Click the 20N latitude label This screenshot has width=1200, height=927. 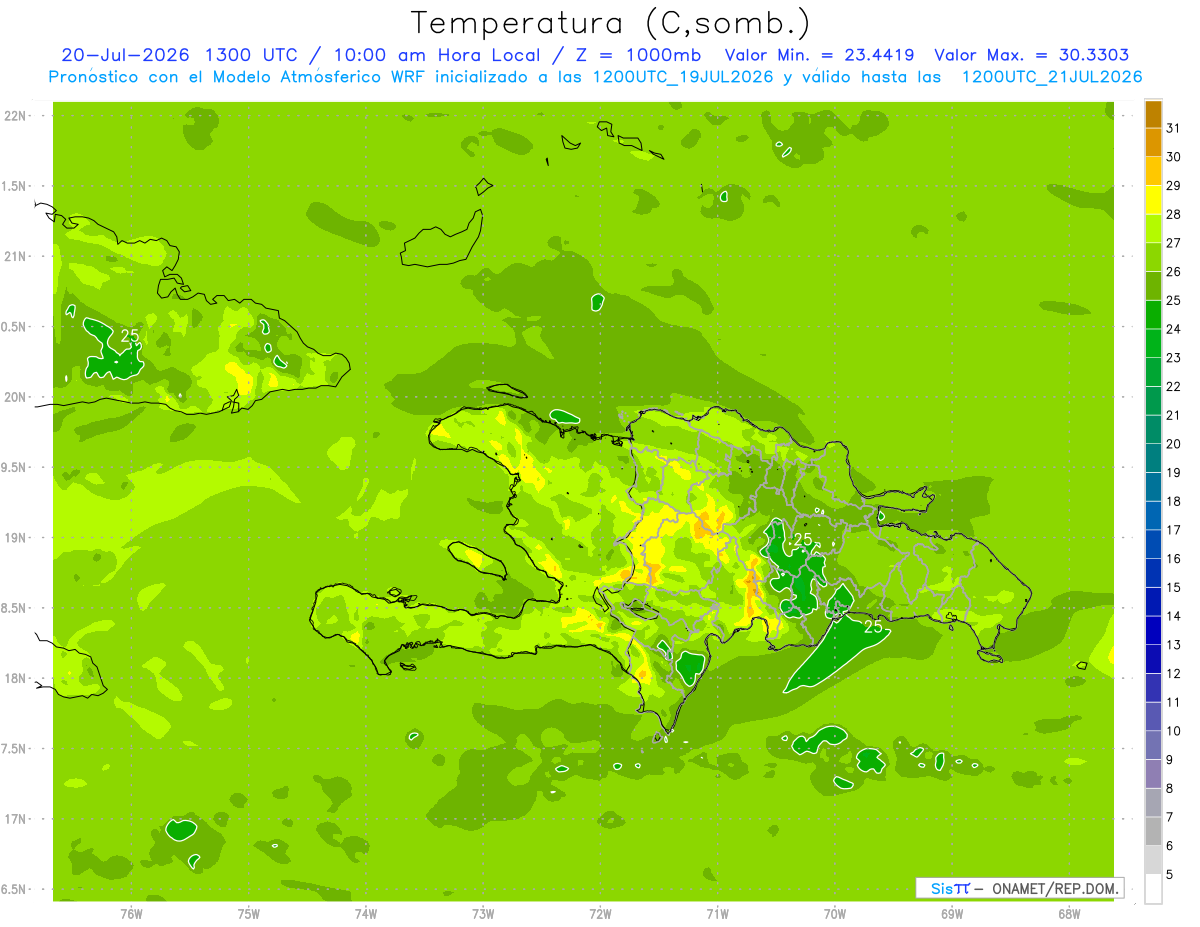pos(17,397)
